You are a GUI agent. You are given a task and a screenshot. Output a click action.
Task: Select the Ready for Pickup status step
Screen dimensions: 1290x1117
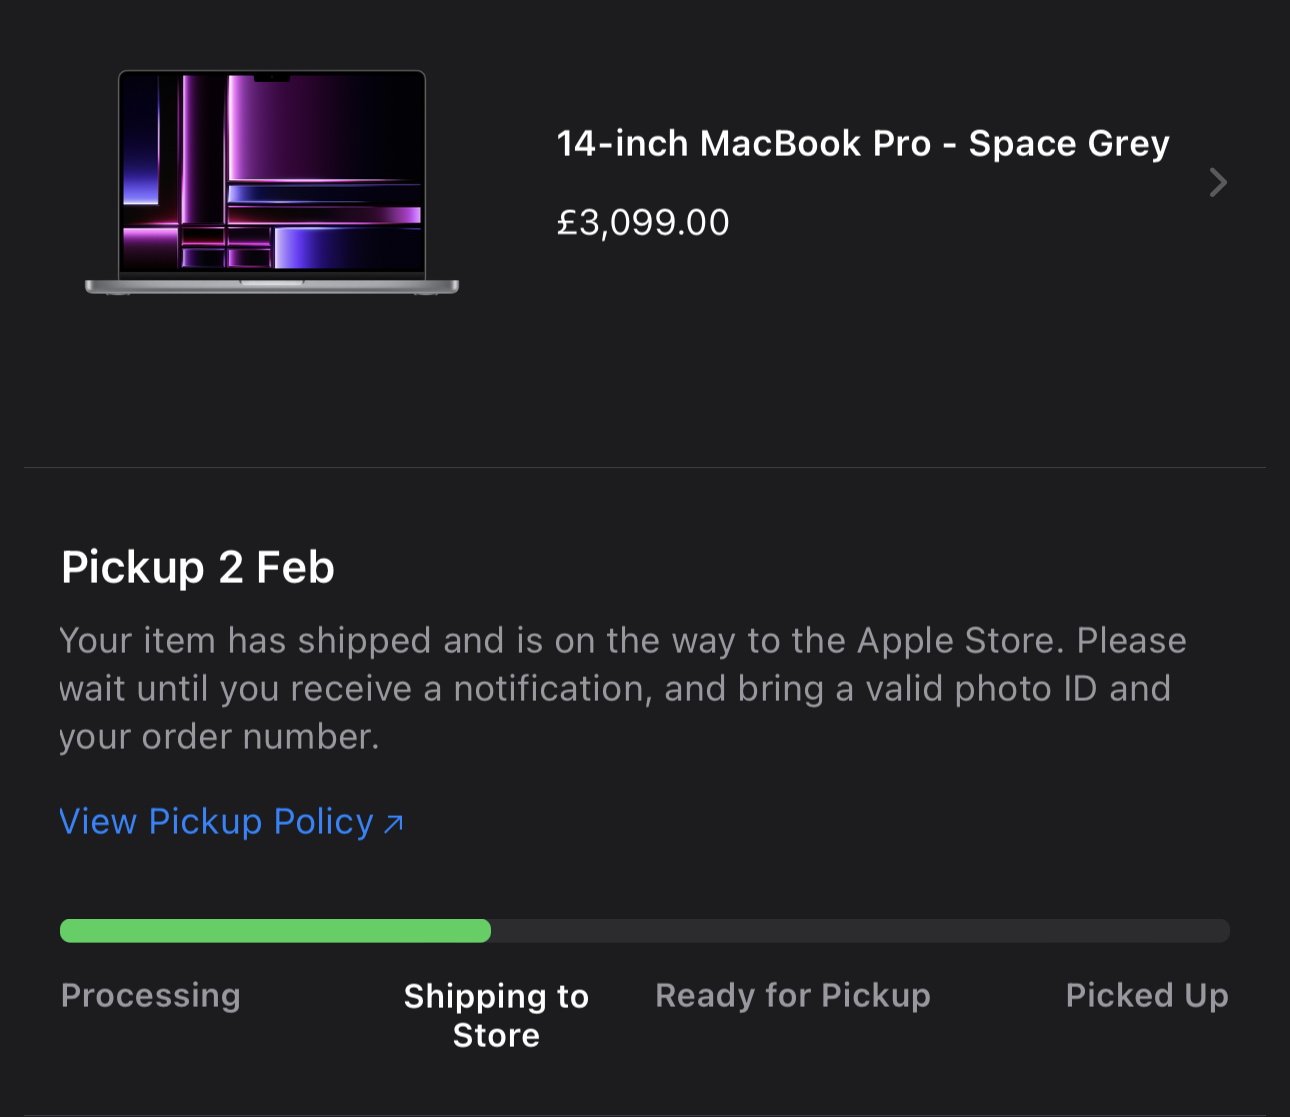pos(793,996)
